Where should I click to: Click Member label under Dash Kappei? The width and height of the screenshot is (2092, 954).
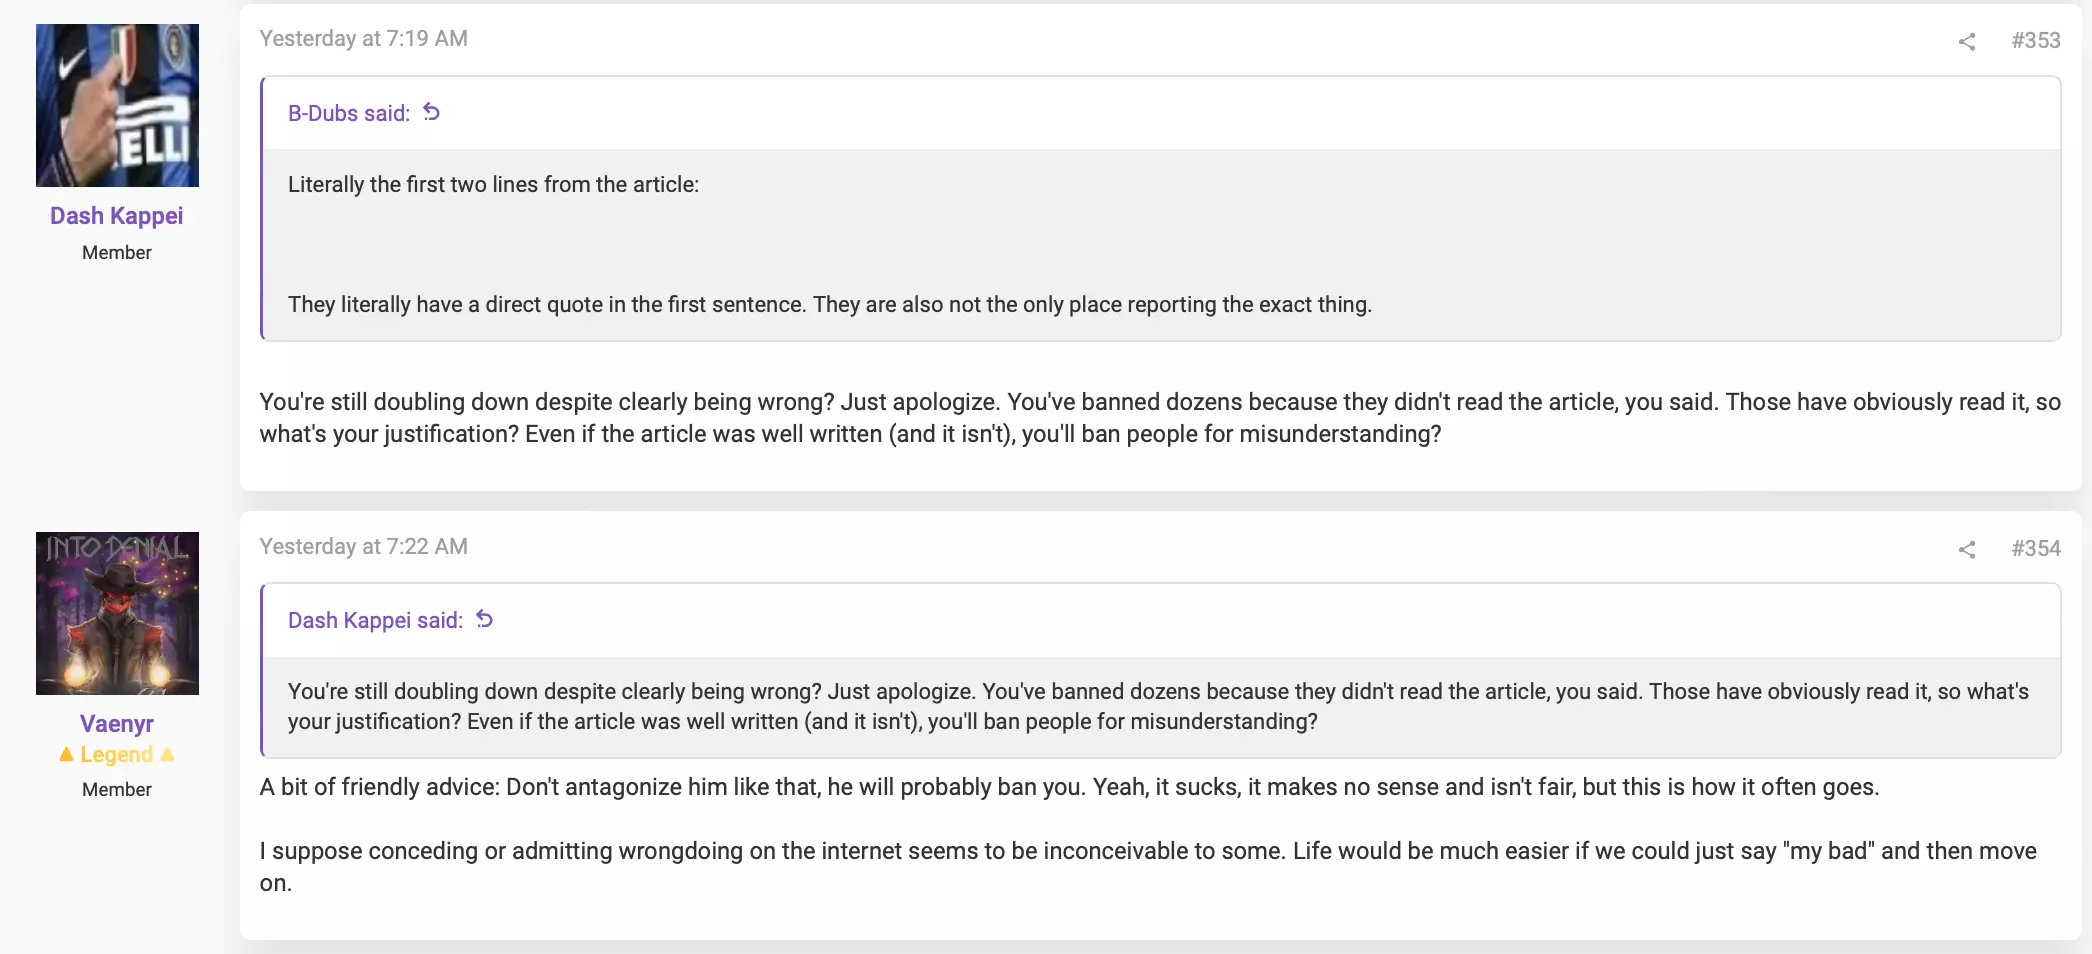point(117,253)
